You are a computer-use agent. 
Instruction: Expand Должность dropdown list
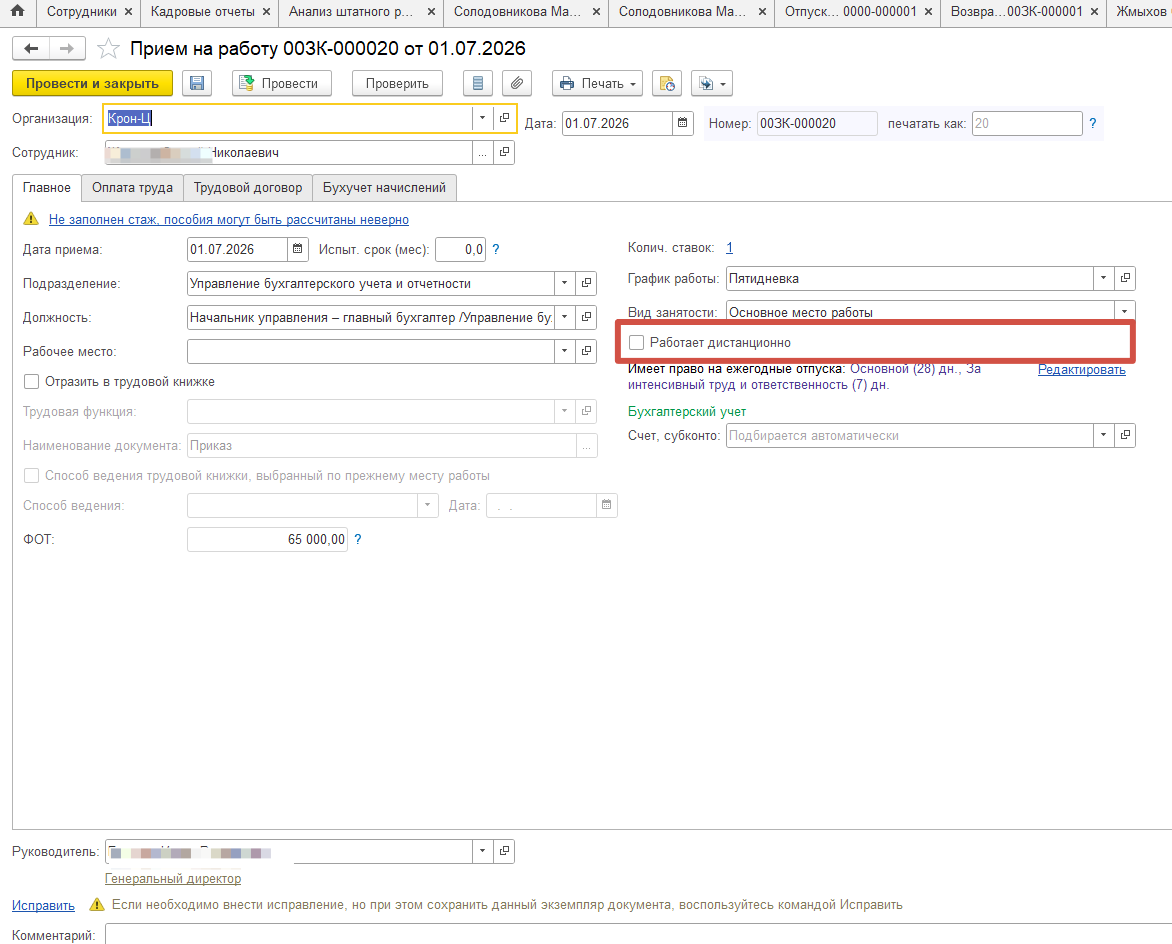pyautogui.click(x=565, y=317)
